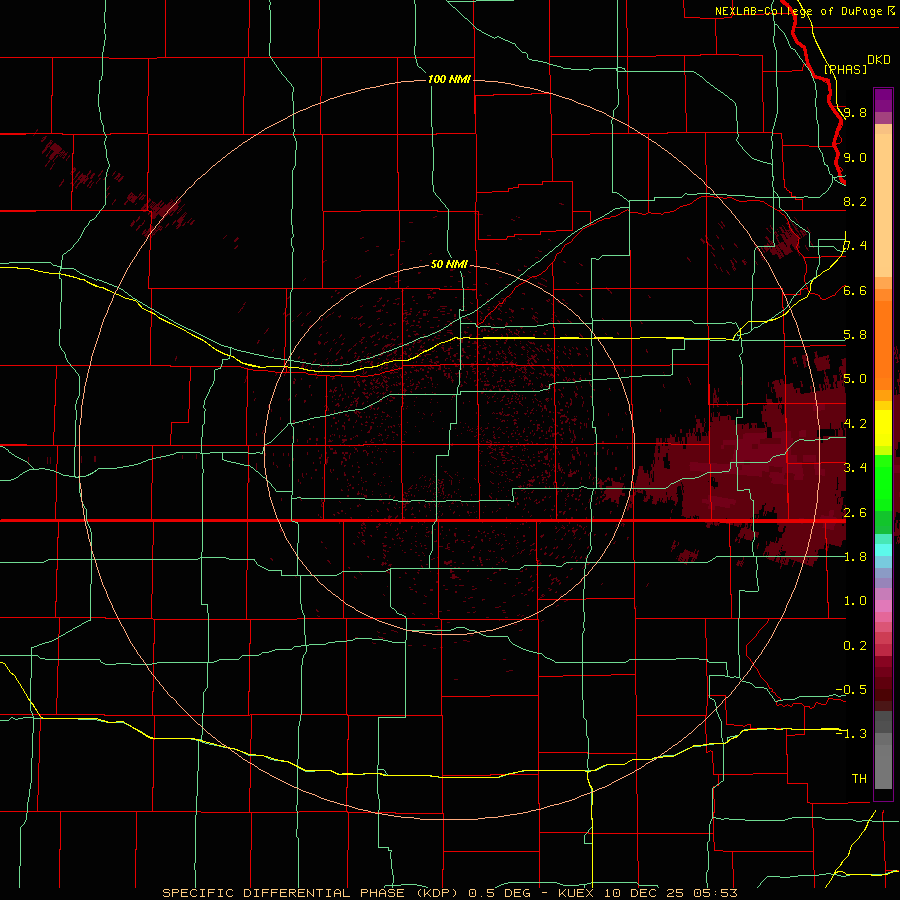Click the "9.8" scale value
Viewport: 900px width, 900px height.
point(855,112)
